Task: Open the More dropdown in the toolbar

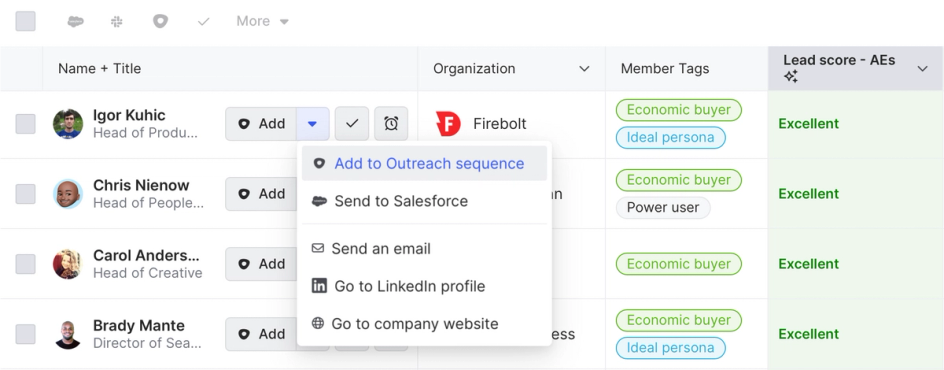Action: 262,21
